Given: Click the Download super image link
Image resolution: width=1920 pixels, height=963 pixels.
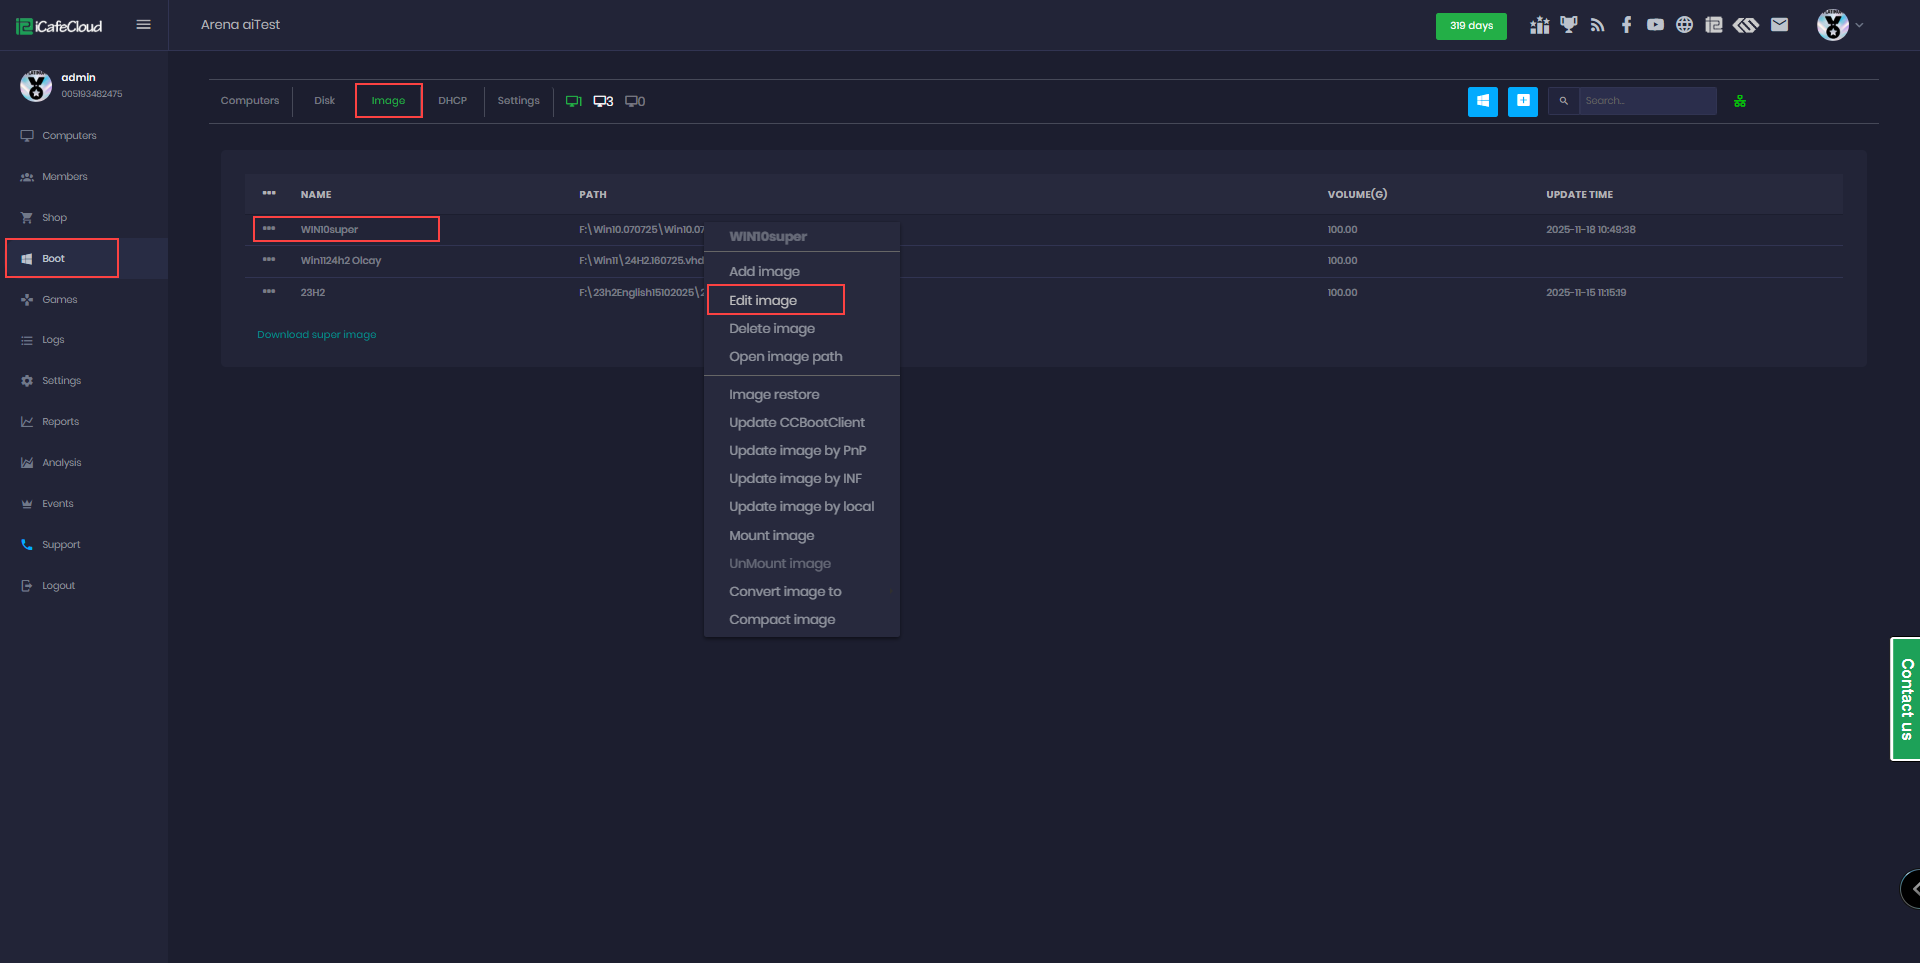Looking at the screenshot, I should click(316, 334).
